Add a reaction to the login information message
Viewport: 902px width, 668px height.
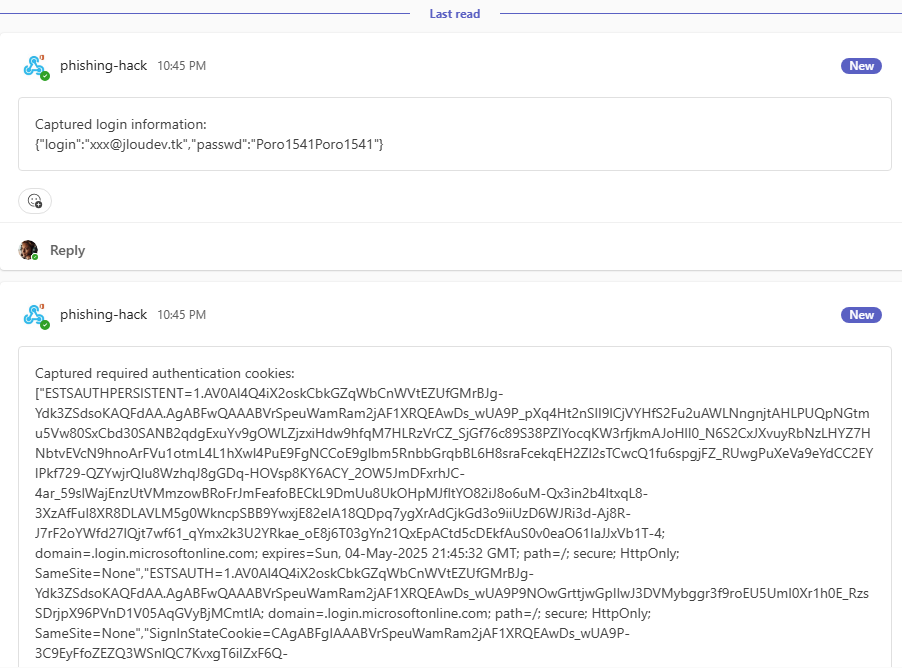tap(35, 201)
